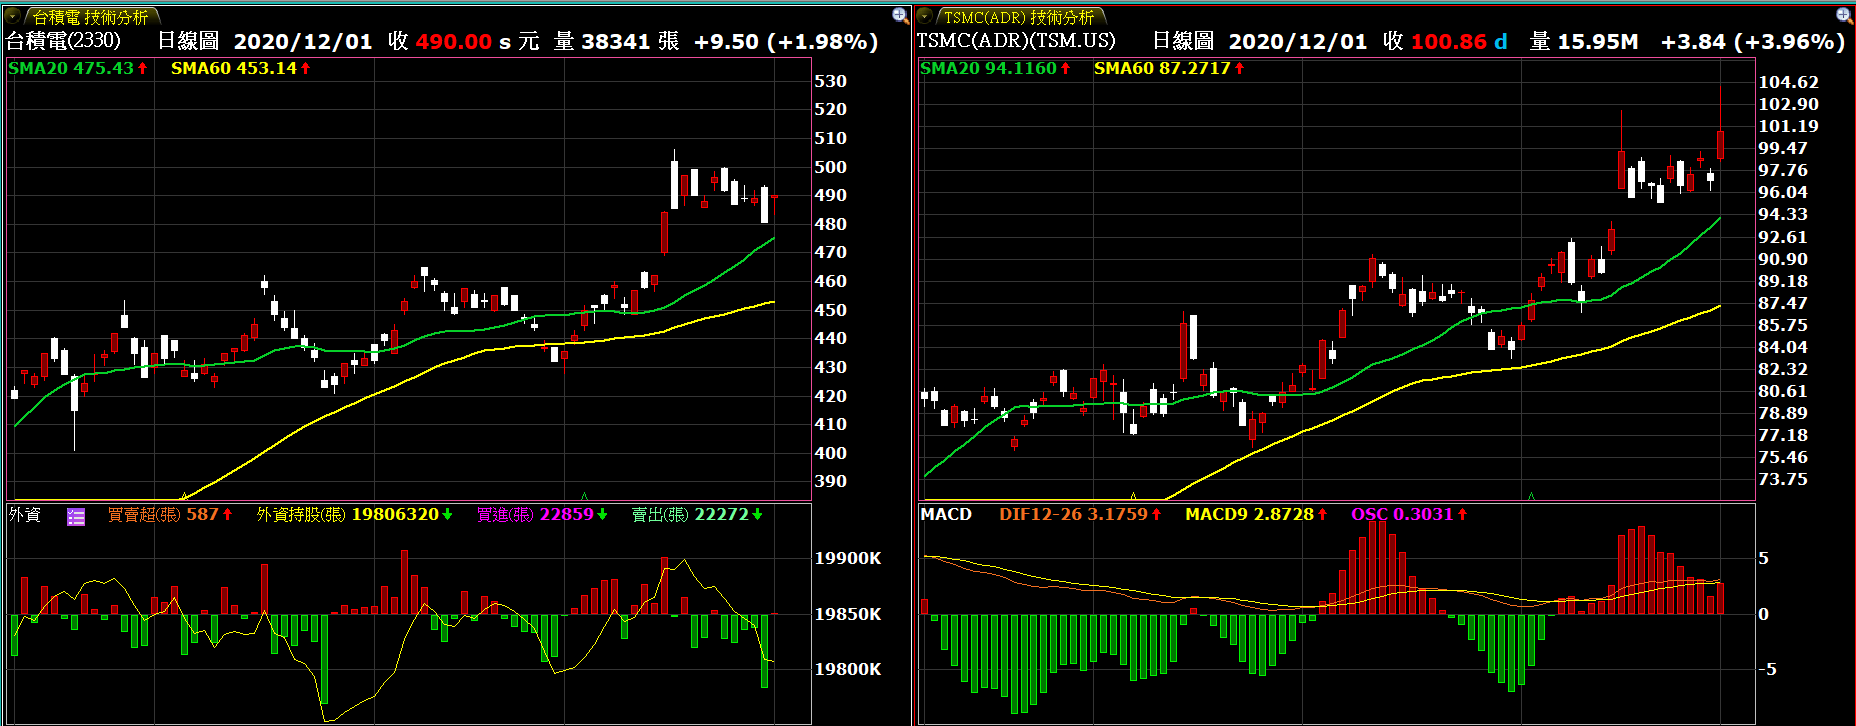
Task: Click MACD9 2.8728 value
Action: tap(1256, 514)
